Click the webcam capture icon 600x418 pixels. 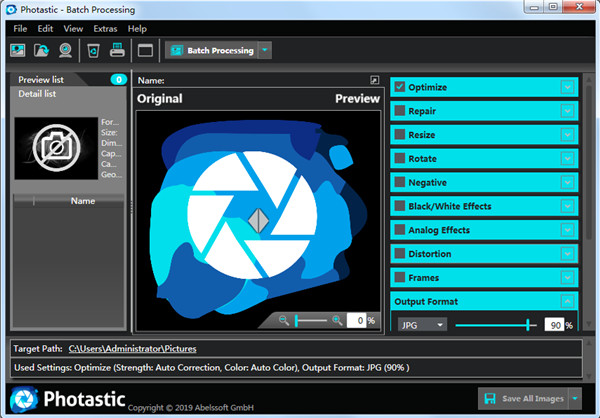[x=65, y=50]
